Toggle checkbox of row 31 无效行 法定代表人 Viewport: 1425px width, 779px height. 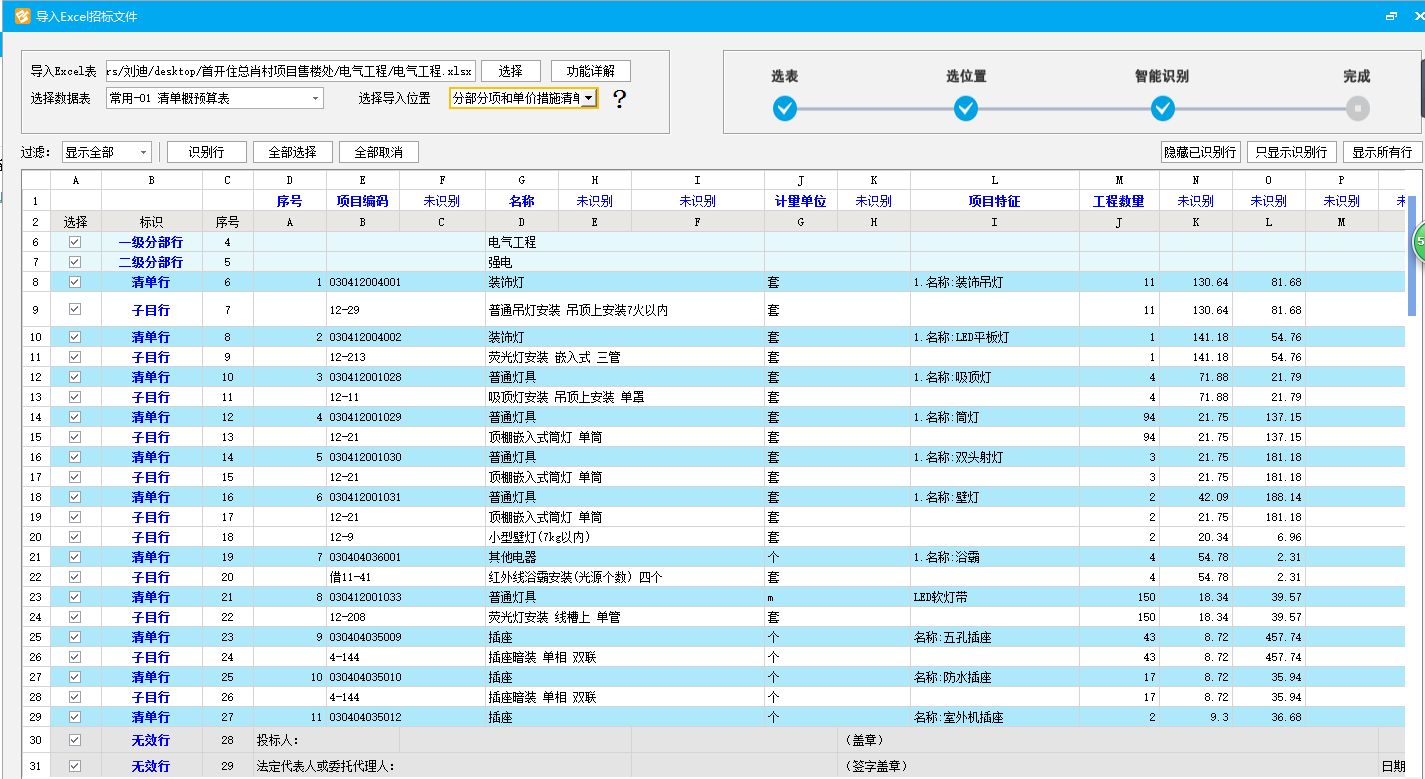pyautogui.click(x=75, y=766)
